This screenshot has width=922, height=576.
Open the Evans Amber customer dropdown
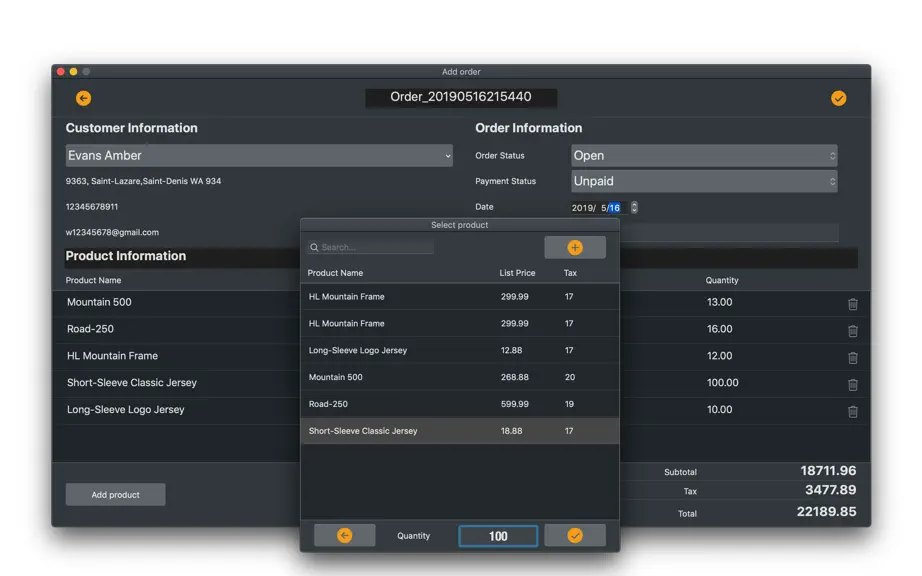[x=259, y=156]
